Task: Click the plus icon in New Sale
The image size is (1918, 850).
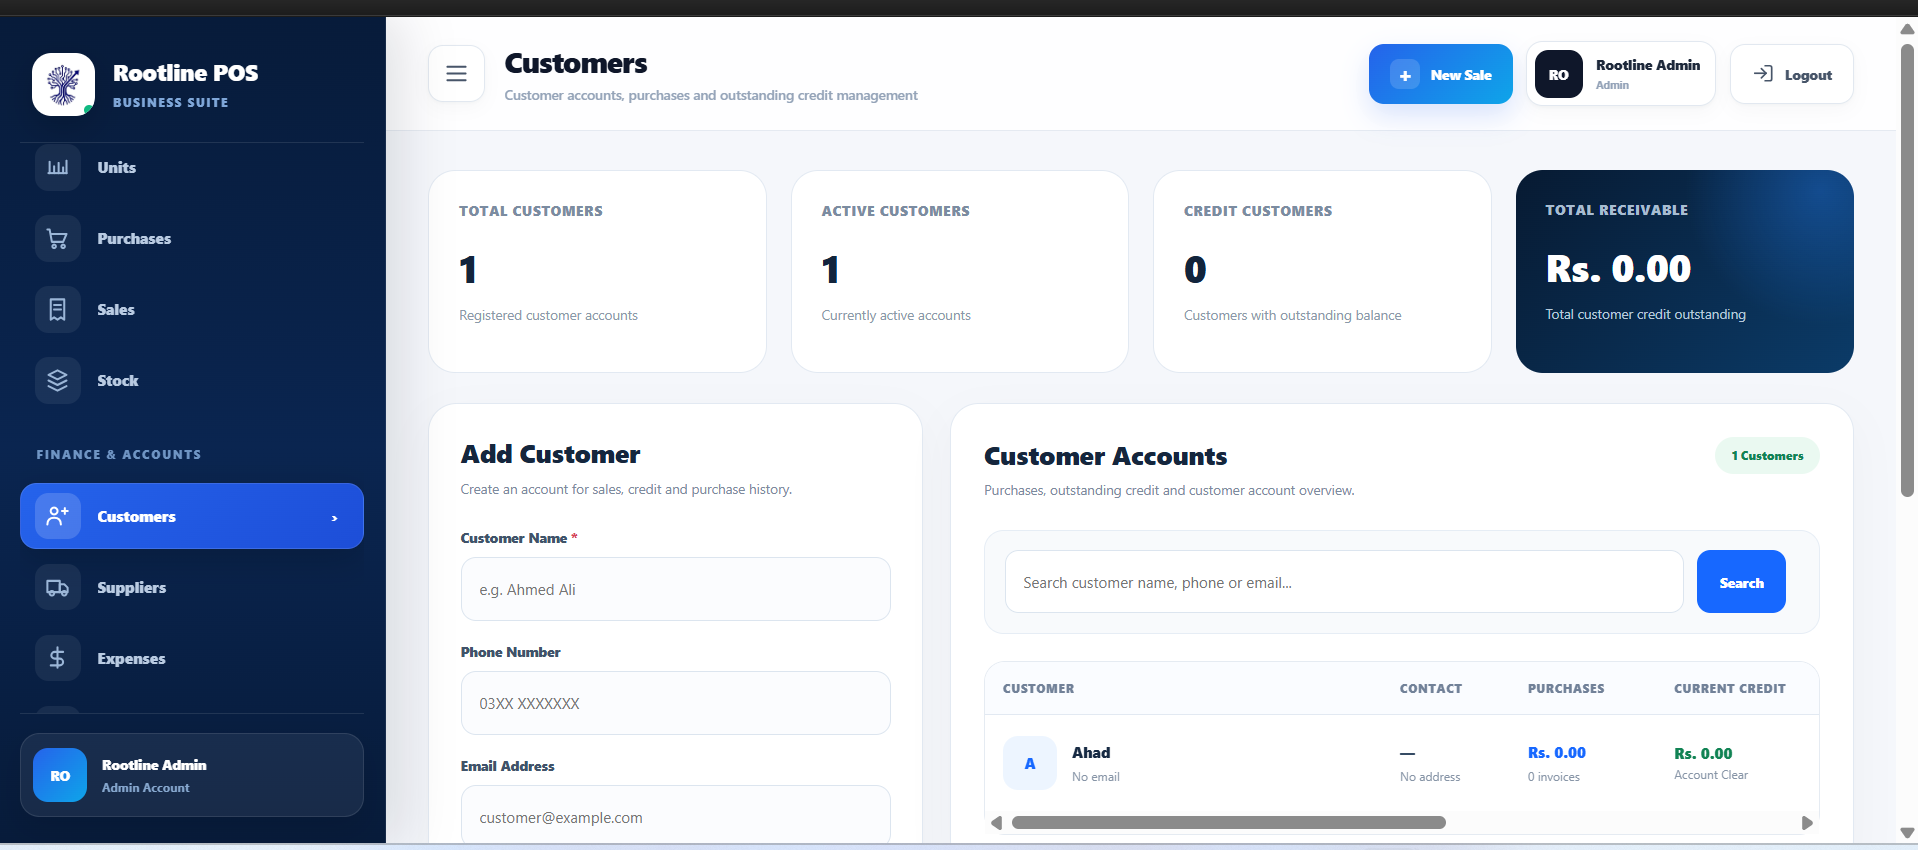Action: tap(1405, 75)
